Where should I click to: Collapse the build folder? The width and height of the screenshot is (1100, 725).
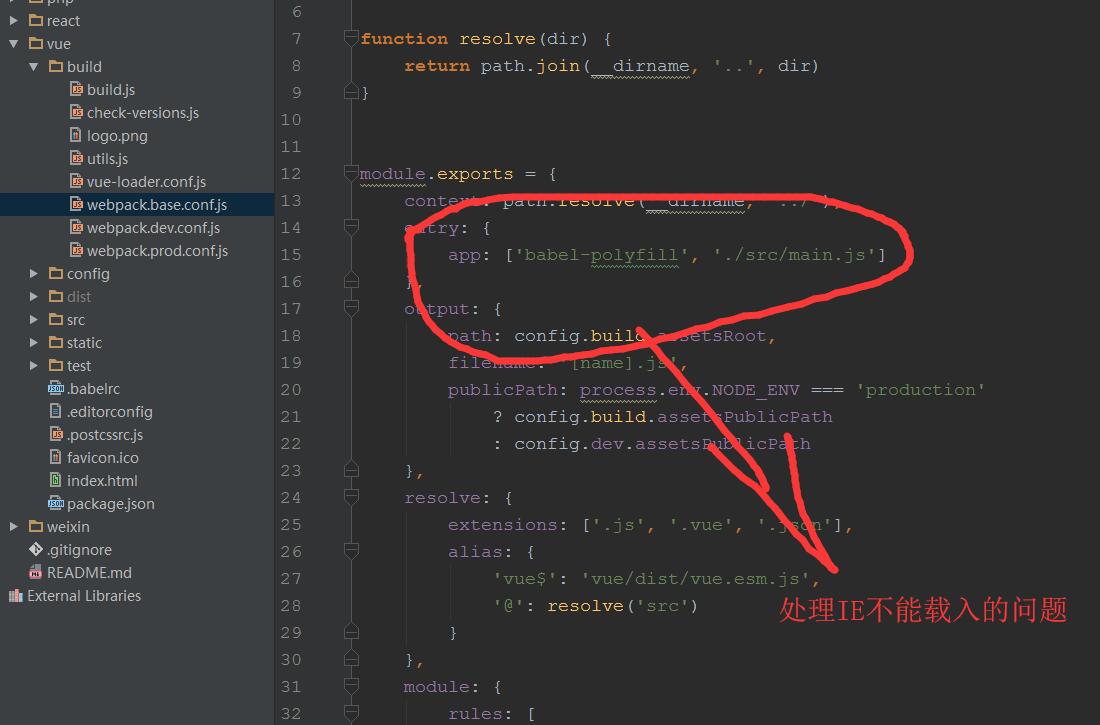pos(34,66)
